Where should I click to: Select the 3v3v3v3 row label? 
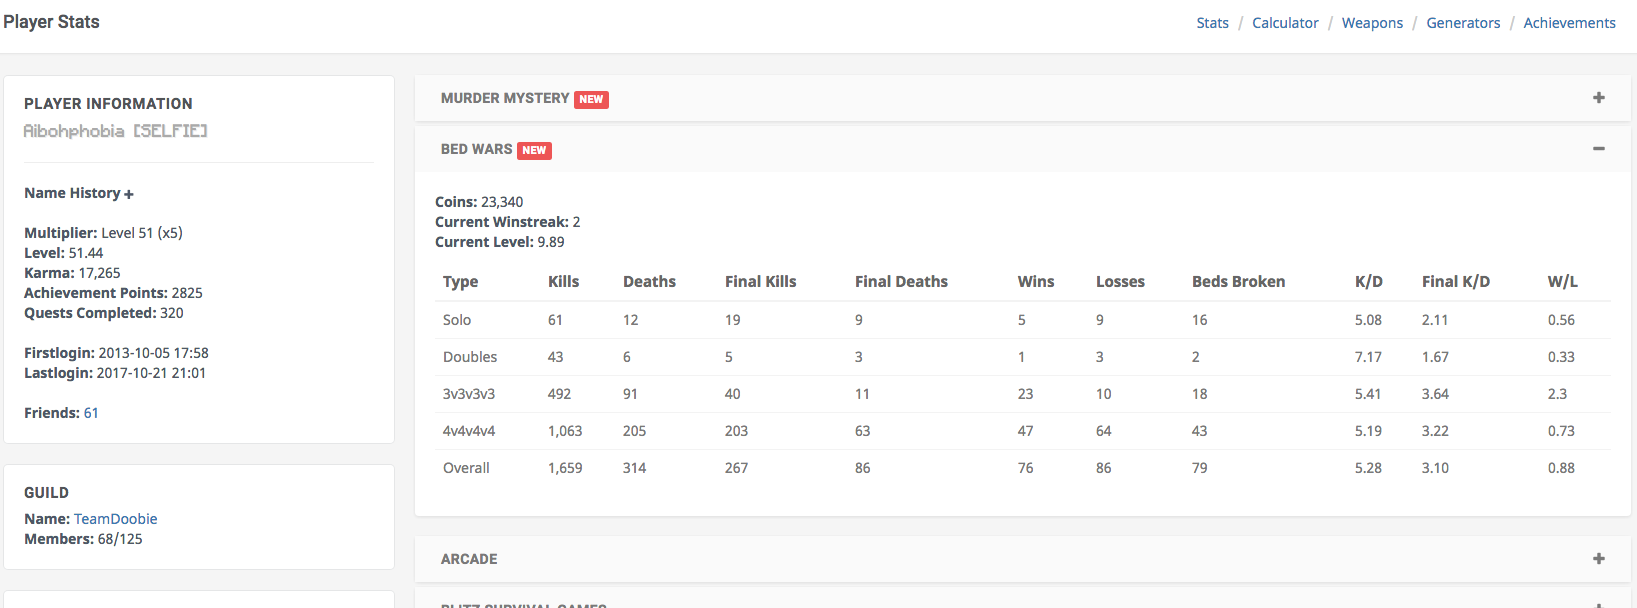coord(469,394)
